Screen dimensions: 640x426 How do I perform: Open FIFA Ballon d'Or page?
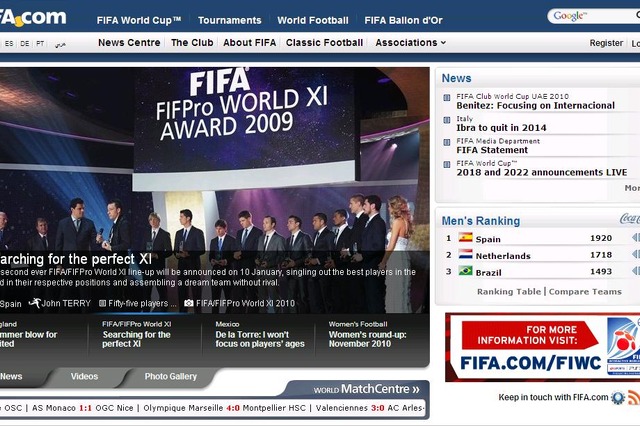[x=403, y=20]
